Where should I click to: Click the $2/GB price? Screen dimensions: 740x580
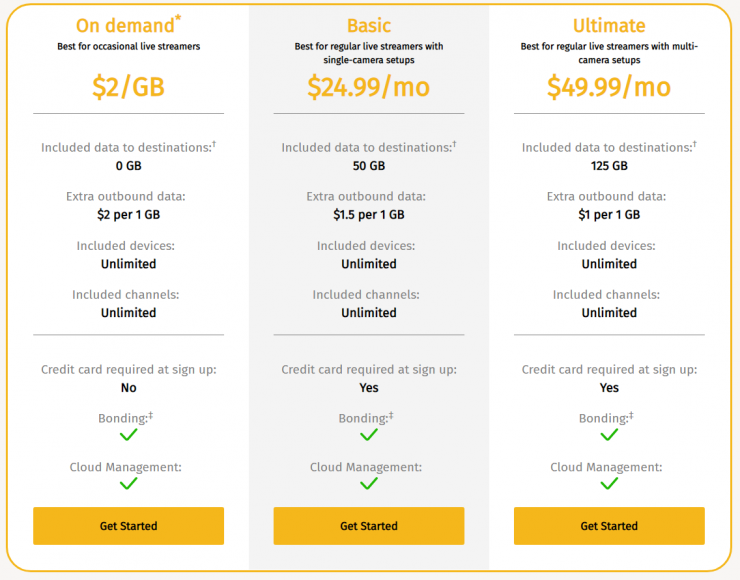128,87
